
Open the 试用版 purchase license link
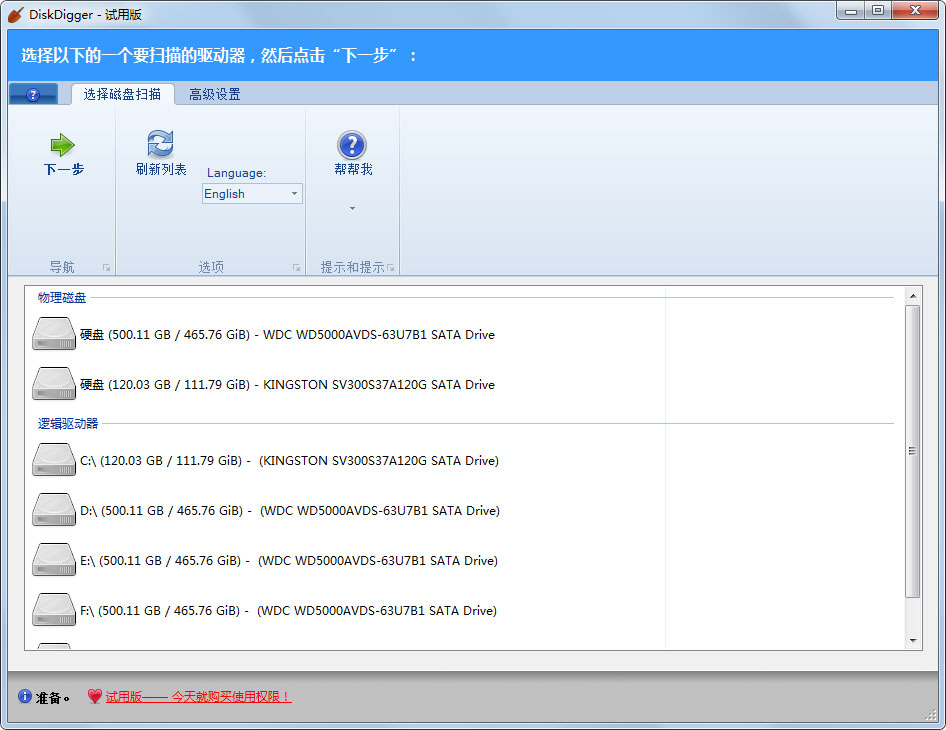coord(198,697)
